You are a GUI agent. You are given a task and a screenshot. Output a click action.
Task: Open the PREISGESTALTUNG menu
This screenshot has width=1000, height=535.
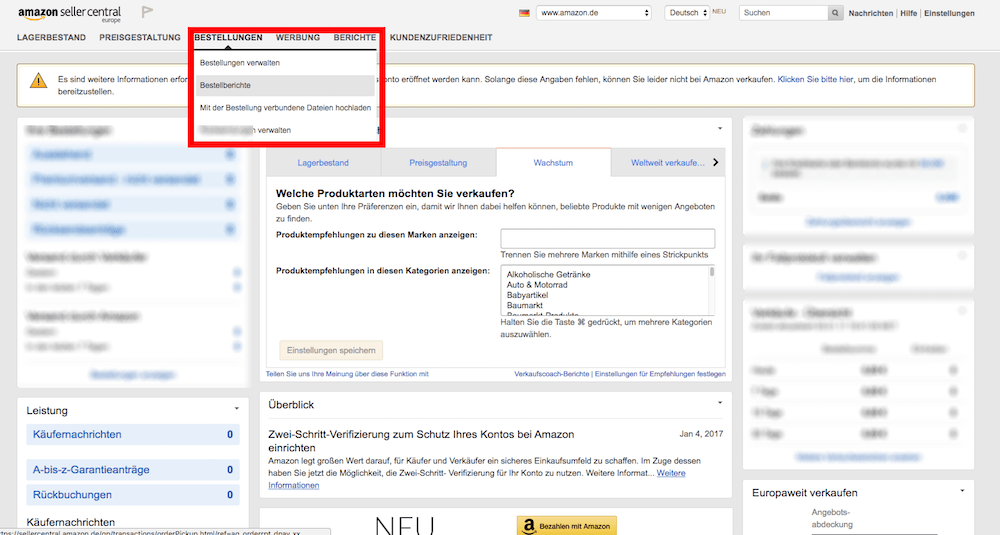pos(140,38)
